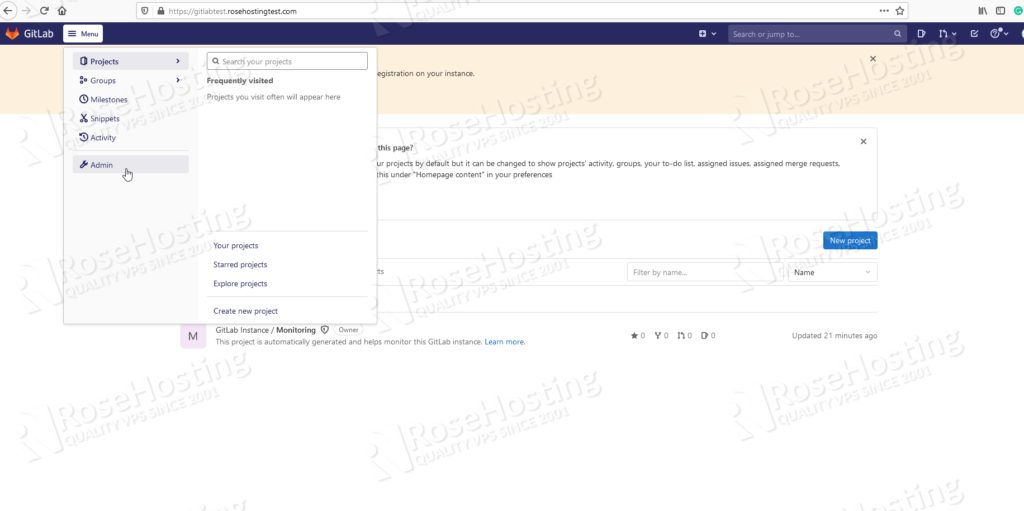
Task: Click the Admin wrench icon
Action: (84, 165)
